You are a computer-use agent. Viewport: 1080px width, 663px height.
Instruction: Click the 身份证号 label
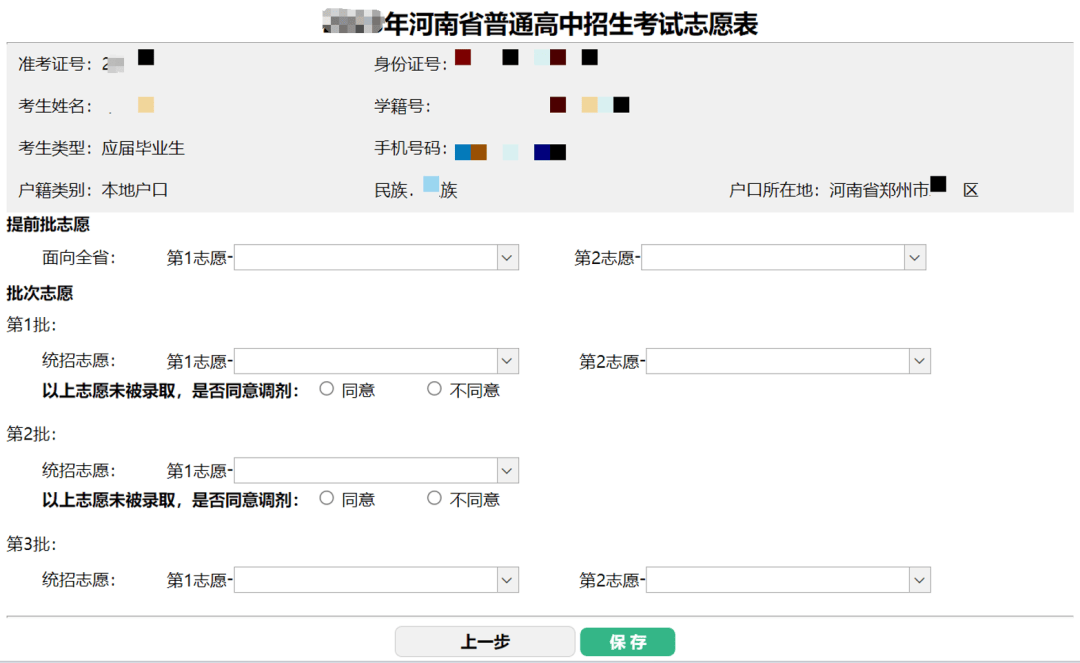click(x=411, y=65)
